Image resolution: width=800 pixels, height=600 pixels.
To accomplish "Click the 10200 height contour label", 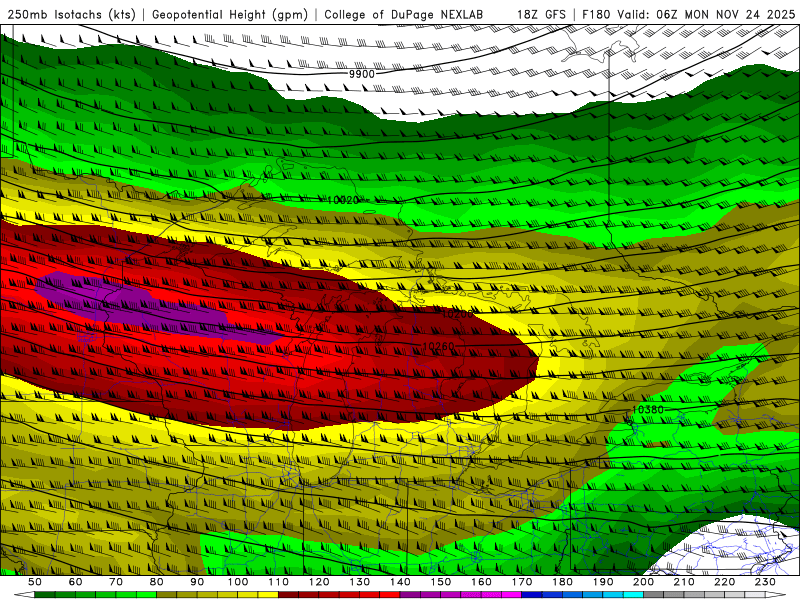I will click(x=457, y=314).
